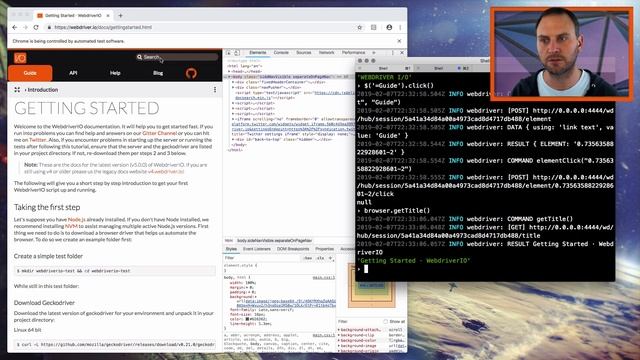Expand the fixedHeaderContainer div node
Image resolution: width=640 pixels, height=360 pixels.
(x=233, y=82)
